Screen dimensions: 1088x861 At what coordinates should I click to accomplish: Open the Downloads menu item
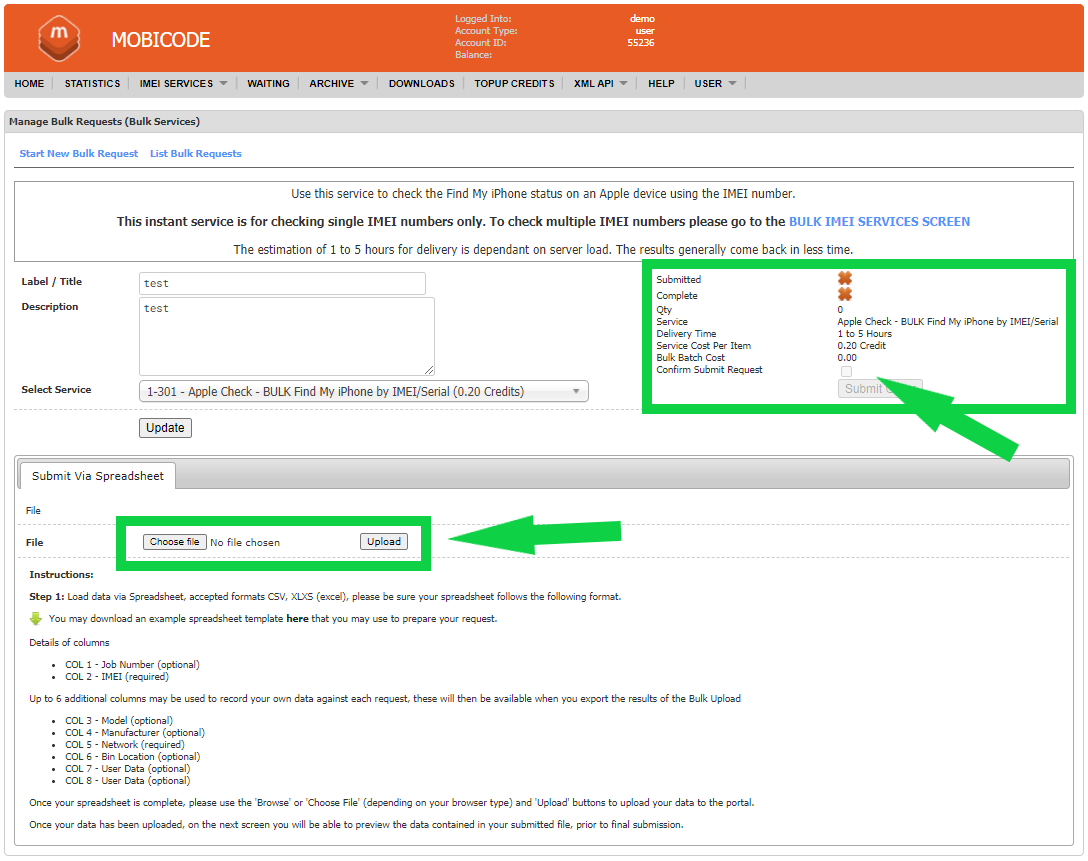(x=421, y=83)
